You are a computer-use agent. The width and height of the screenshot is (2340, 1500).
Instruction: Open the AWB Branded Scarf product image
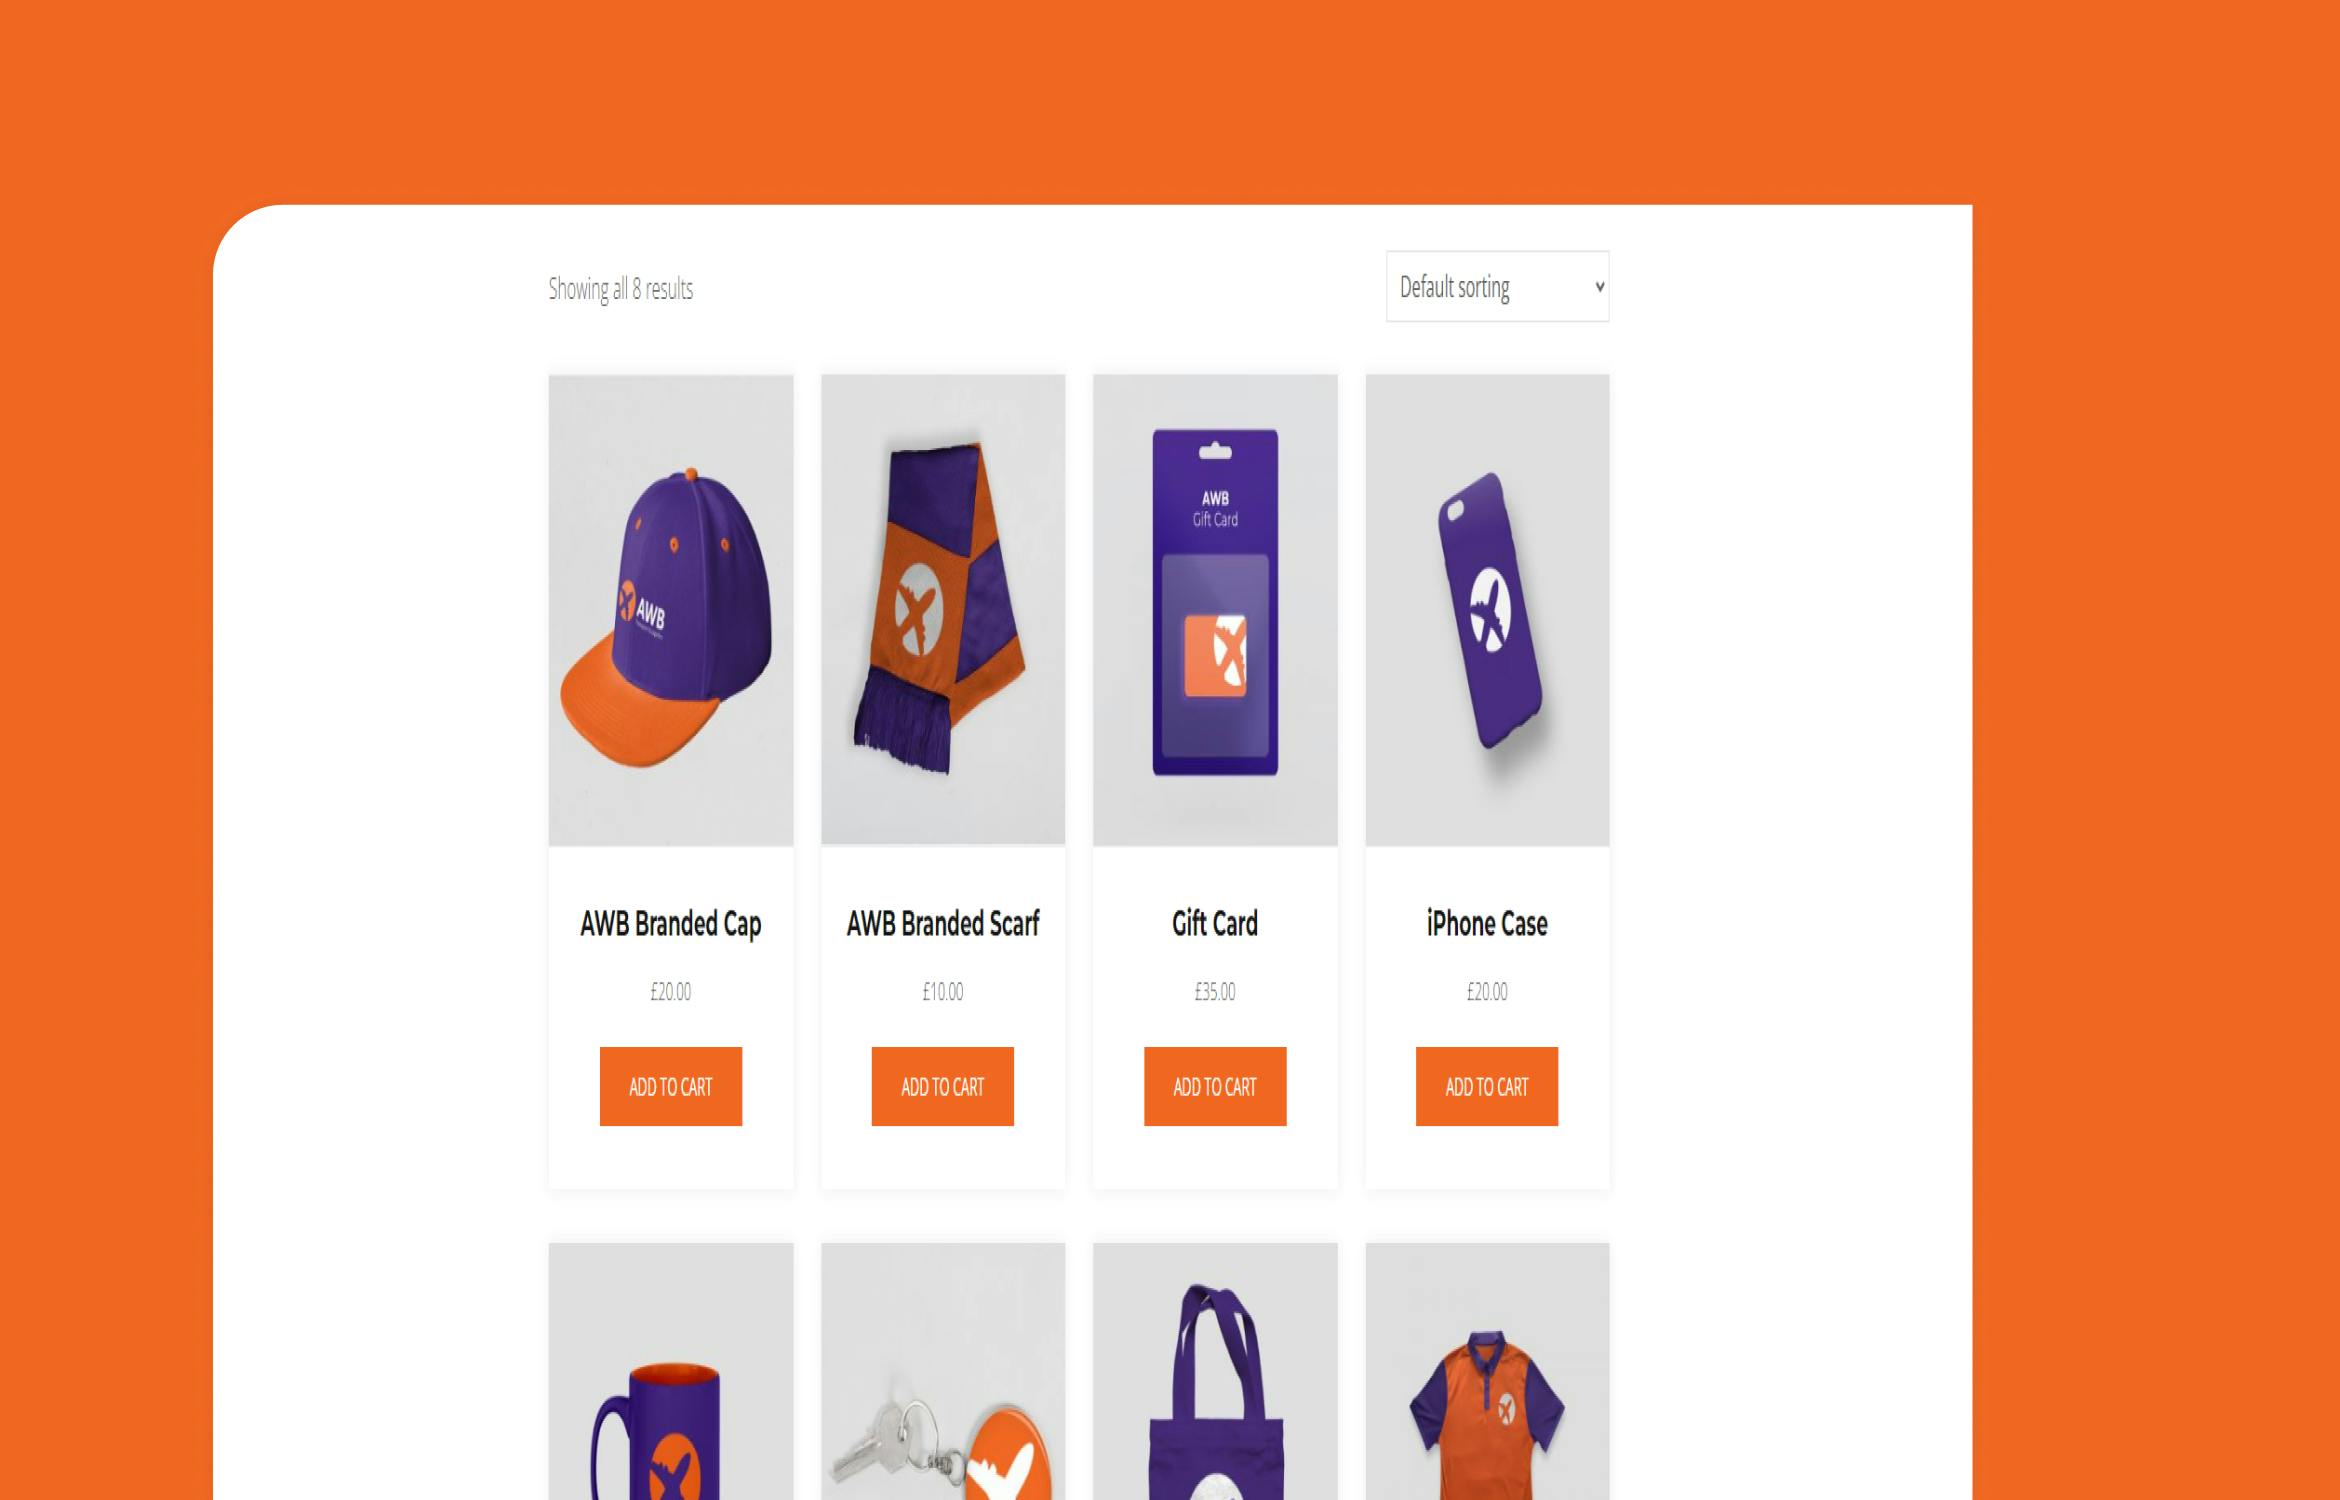click(943, 610)
